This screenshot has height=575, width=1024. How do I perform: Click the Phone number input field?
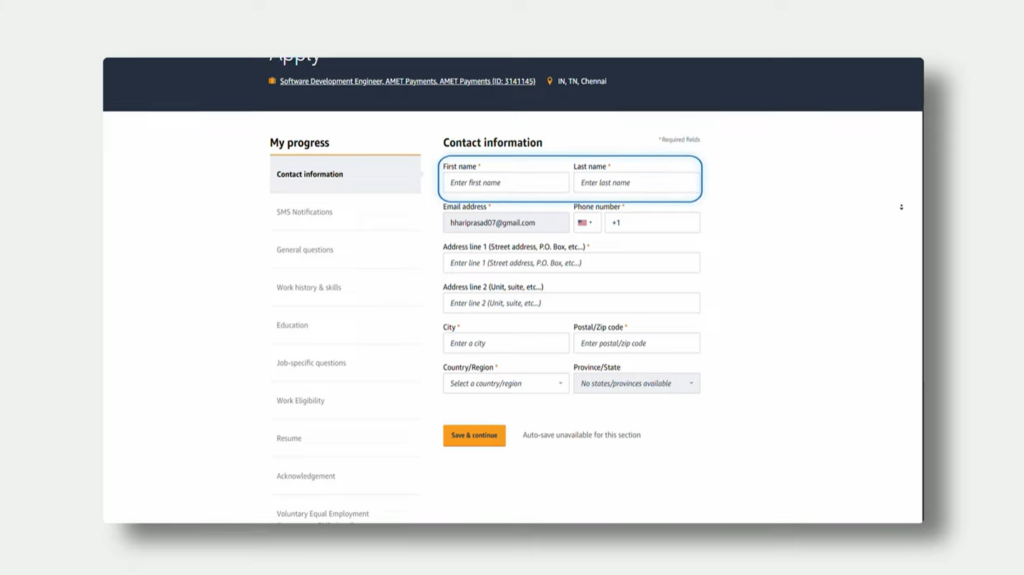pos(653,223)
